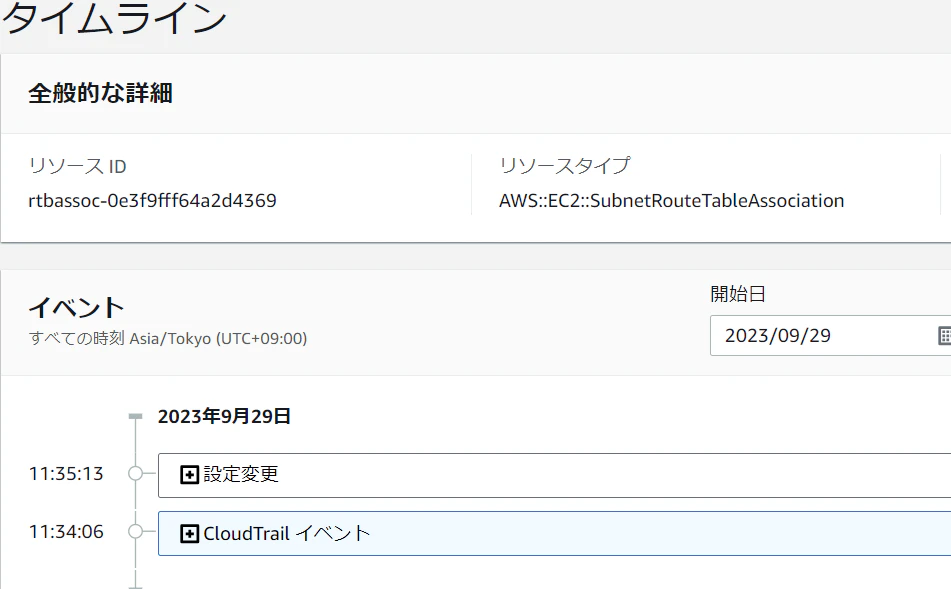Click the イベント section heading
Screen dimensions: 951x589
[x=76, y=308]
